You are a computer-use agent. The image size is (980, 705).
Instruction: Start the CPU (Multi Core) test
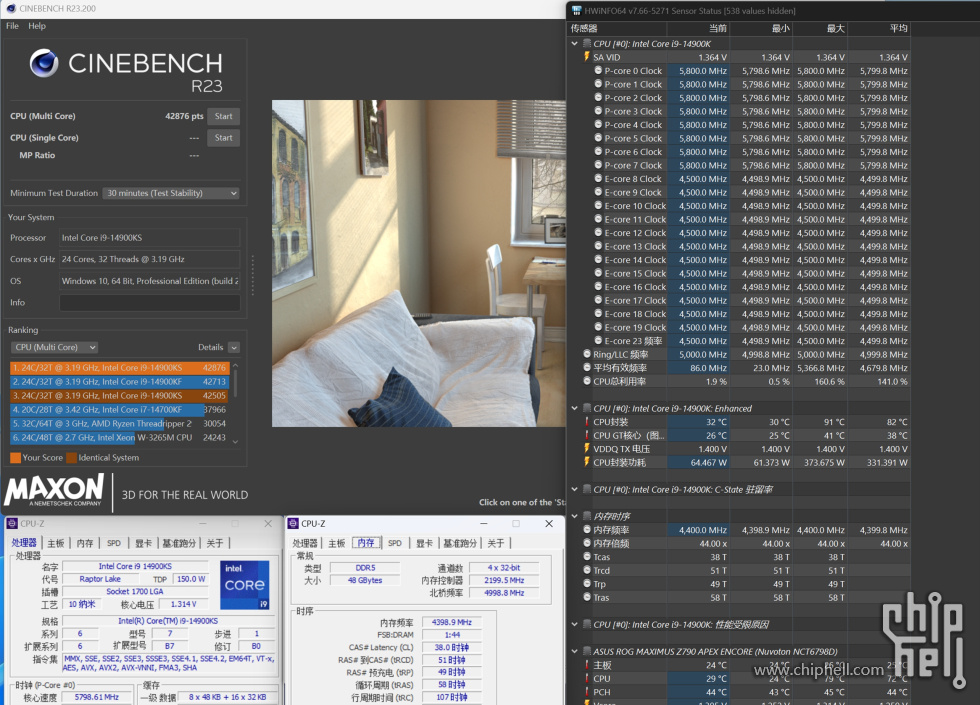pos(224,116)
